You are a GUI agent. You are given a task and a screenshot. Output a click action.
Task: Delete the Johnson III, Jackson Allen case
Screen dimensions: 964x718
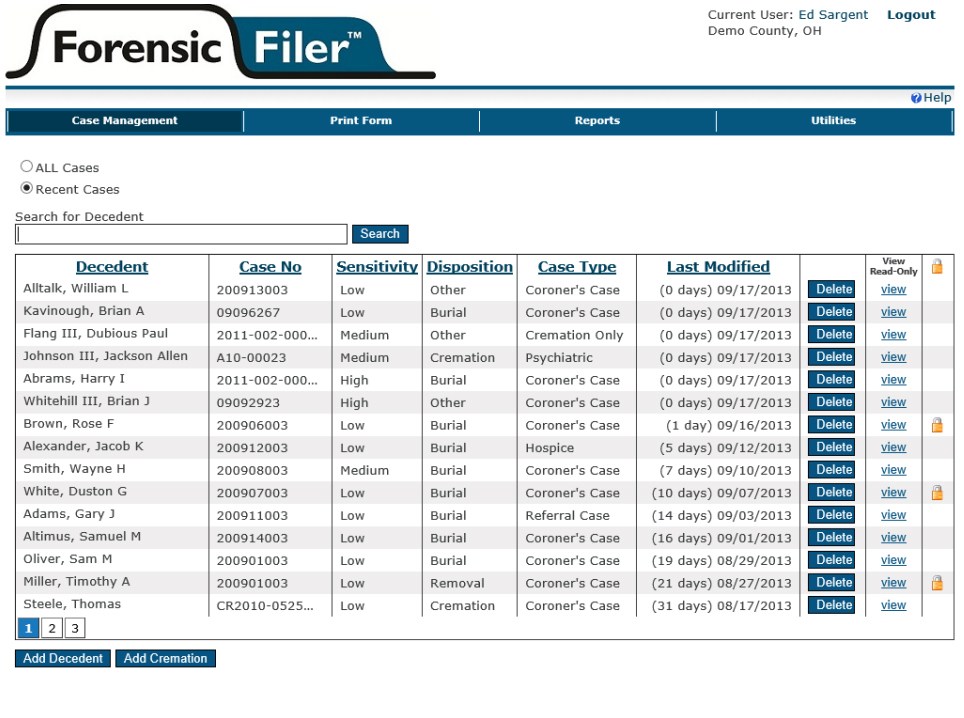tap(832, 357)
